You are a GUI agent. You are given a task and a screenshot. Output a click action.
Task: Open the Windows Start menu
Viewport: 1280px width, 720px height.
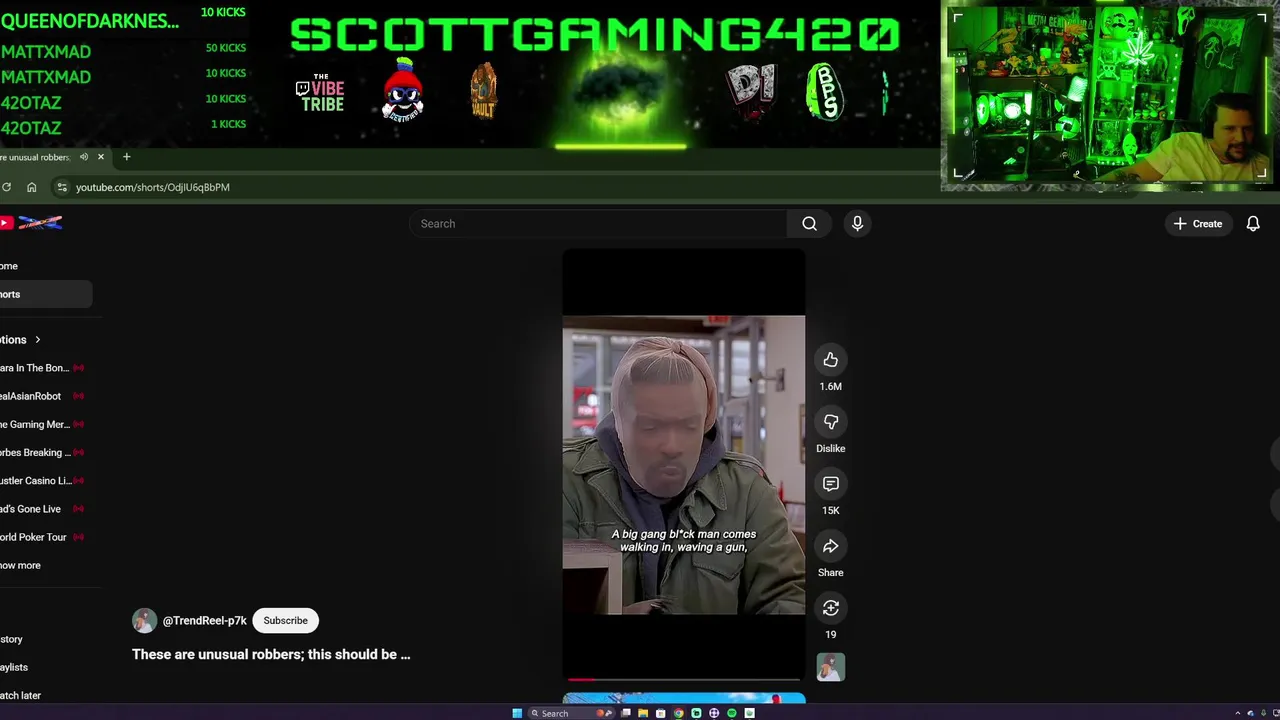click(x=517, y=713)
